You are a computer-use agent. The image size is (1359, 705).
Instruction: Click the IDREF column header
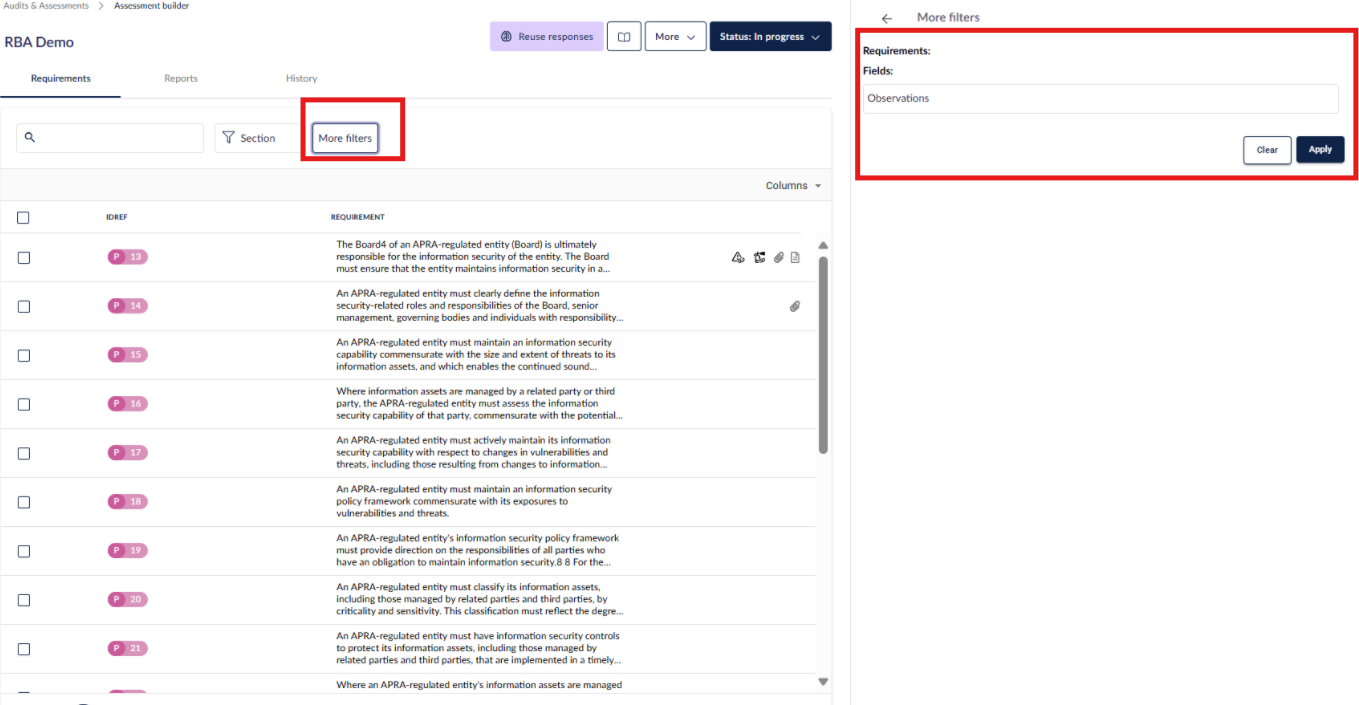tap(117, 217)
